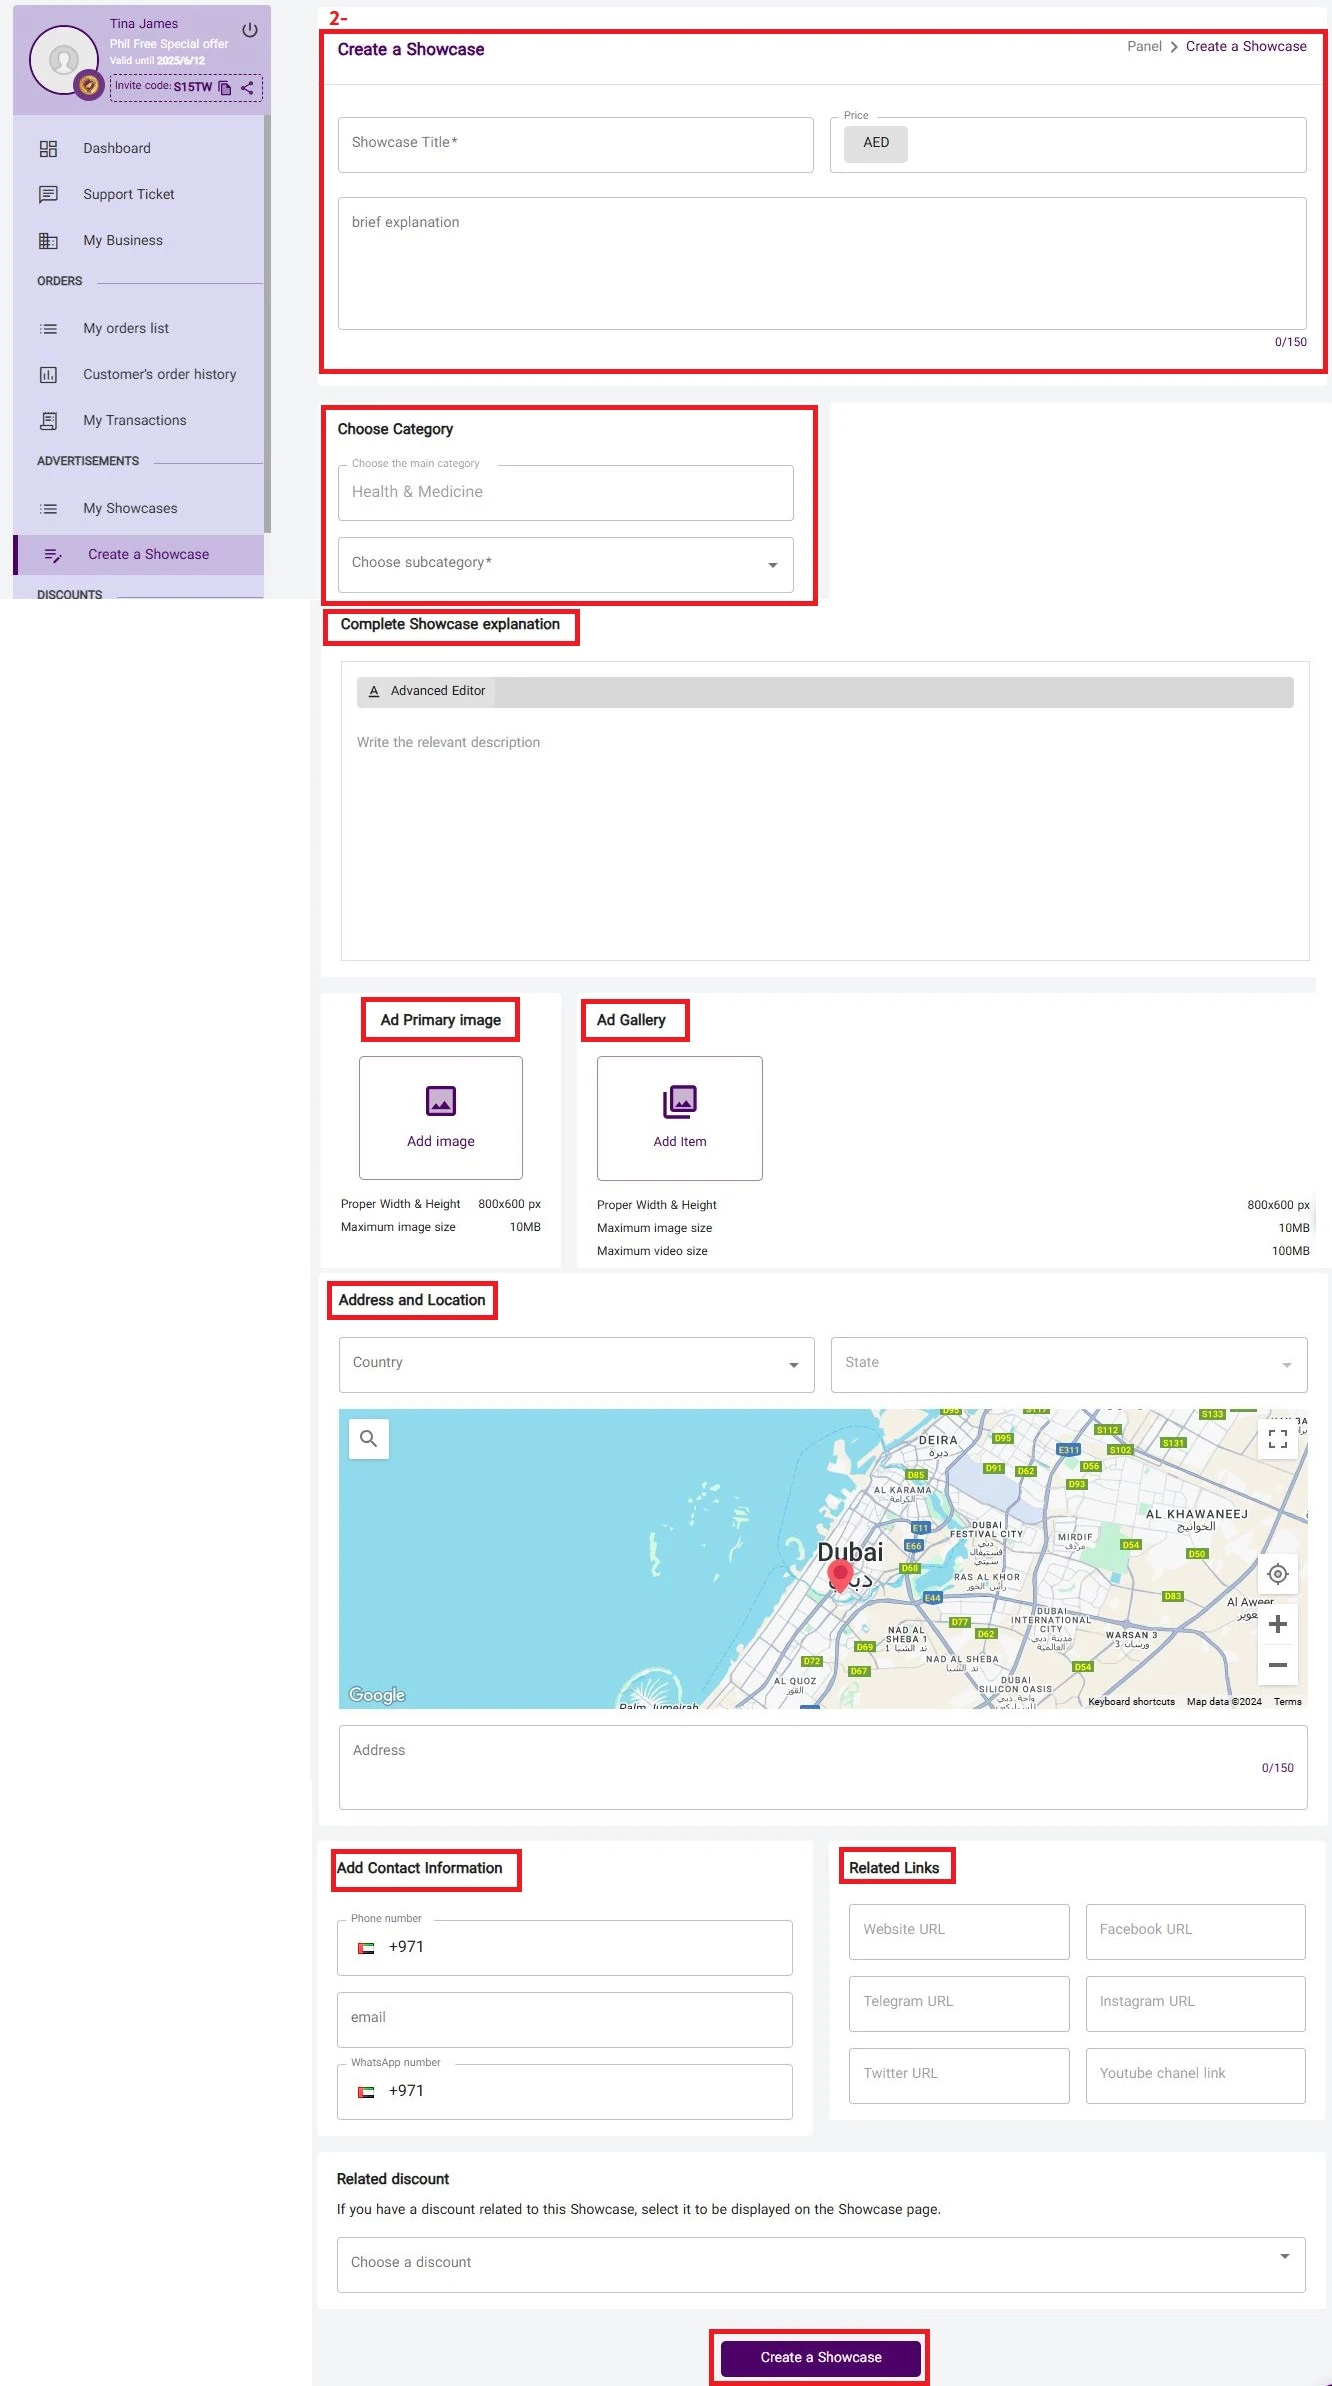Share the invite code icon
The image size is (1332, 2386).
point(247,88)
